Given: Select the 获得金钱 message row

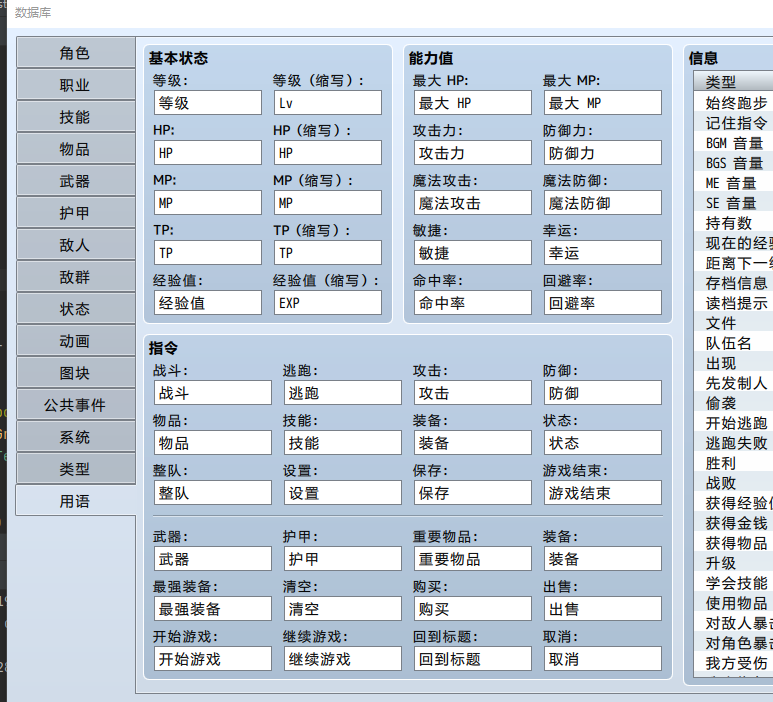Looking at the screenshot, I should [734, 523].
